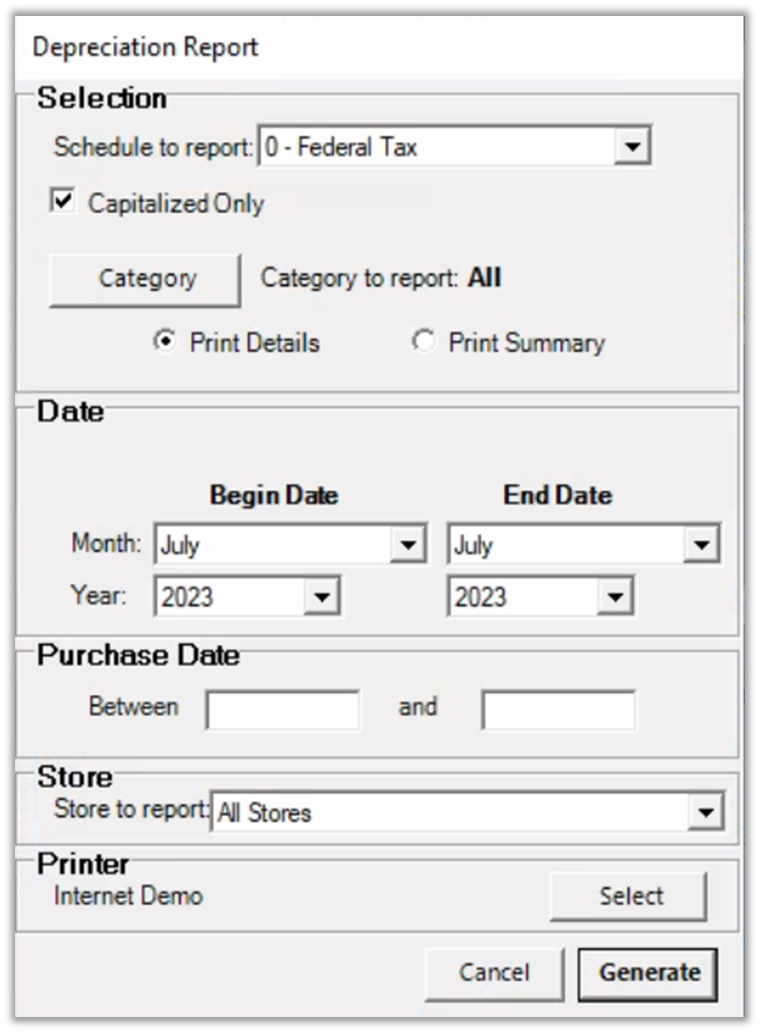Click the End Date column heading
760x1033 pixels.
pyautogui.click(x=557, y=495)
